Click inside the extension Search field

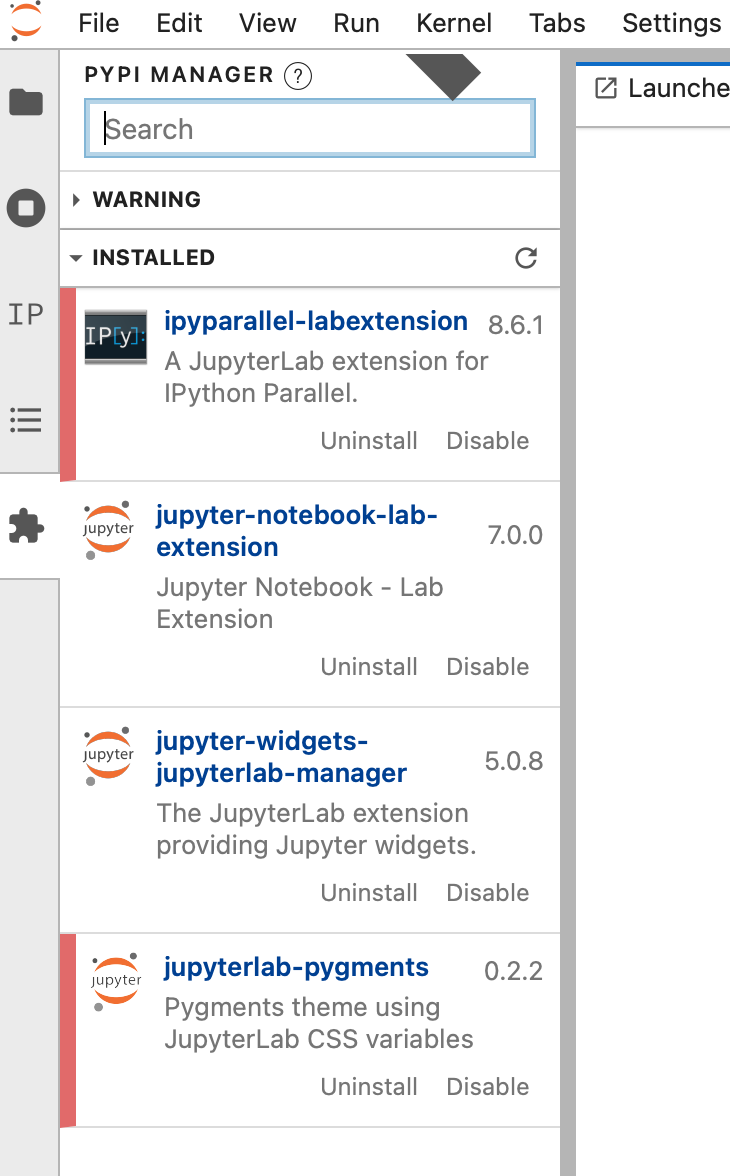309,128
